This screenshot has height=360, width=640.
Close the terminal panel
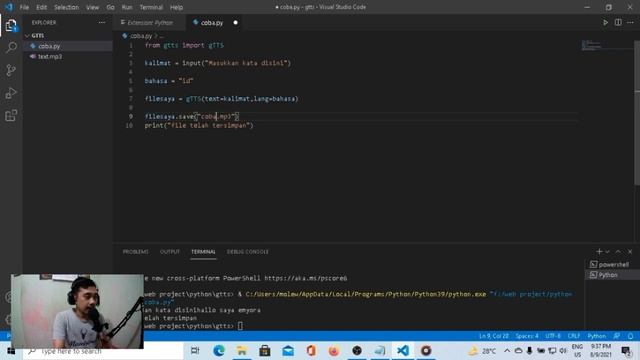pos(630,251)
